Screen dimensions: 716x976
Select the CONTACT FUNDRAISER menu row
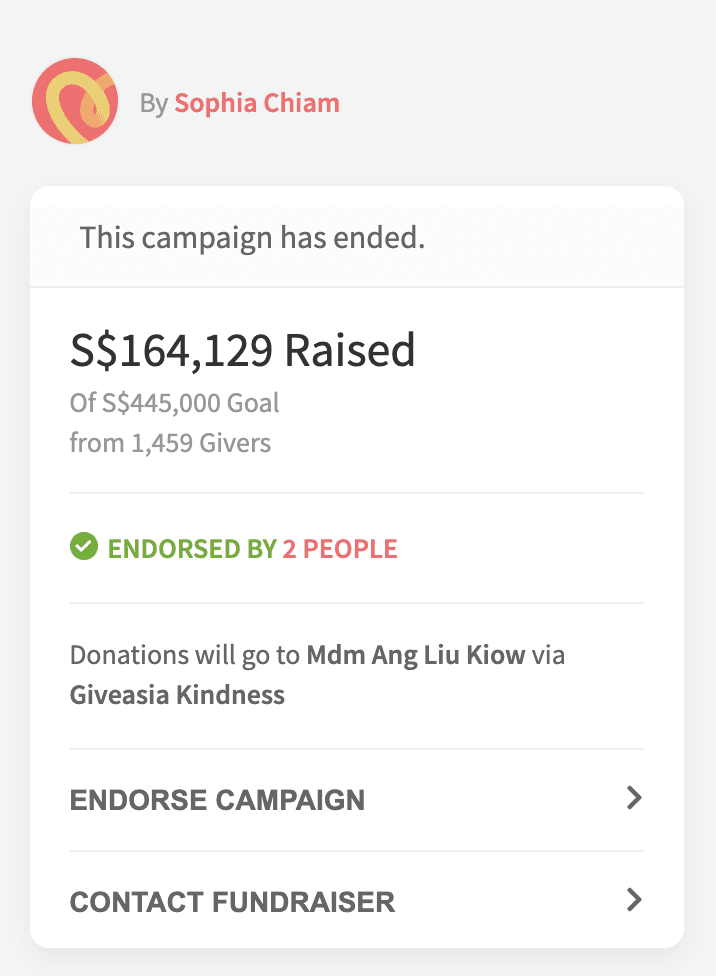point(232,902)
